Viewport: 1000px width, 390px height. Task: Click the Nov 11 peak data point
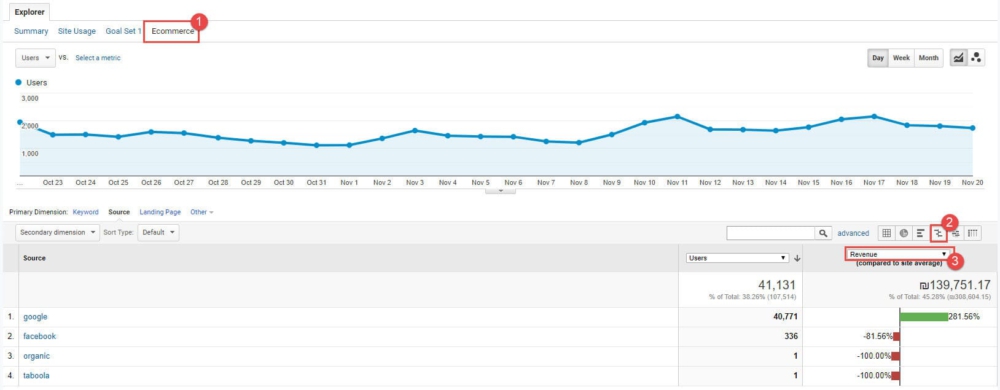[x=677, y=117]
